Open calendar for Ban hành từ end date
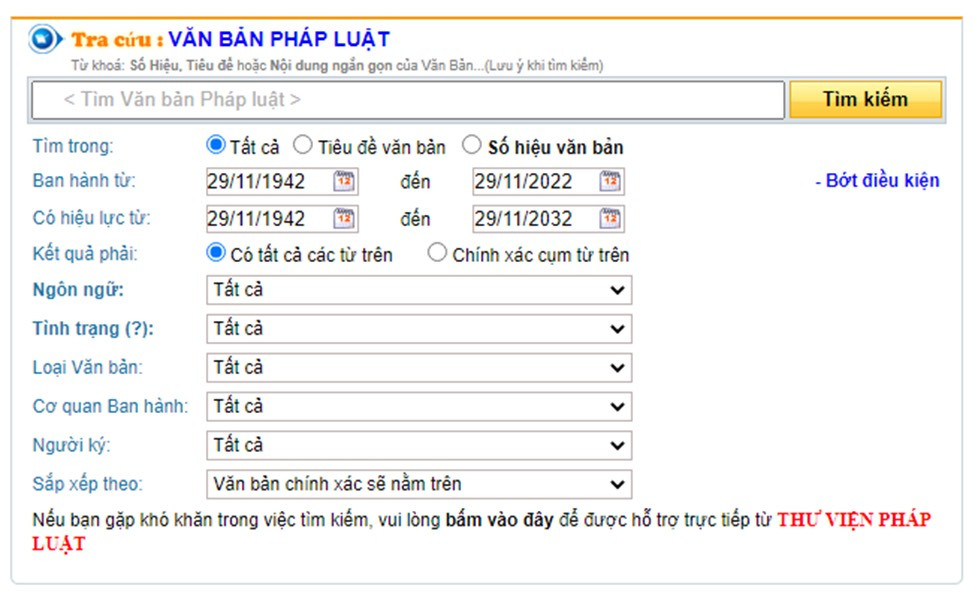 pyautogui.click(x=610, y=182)
